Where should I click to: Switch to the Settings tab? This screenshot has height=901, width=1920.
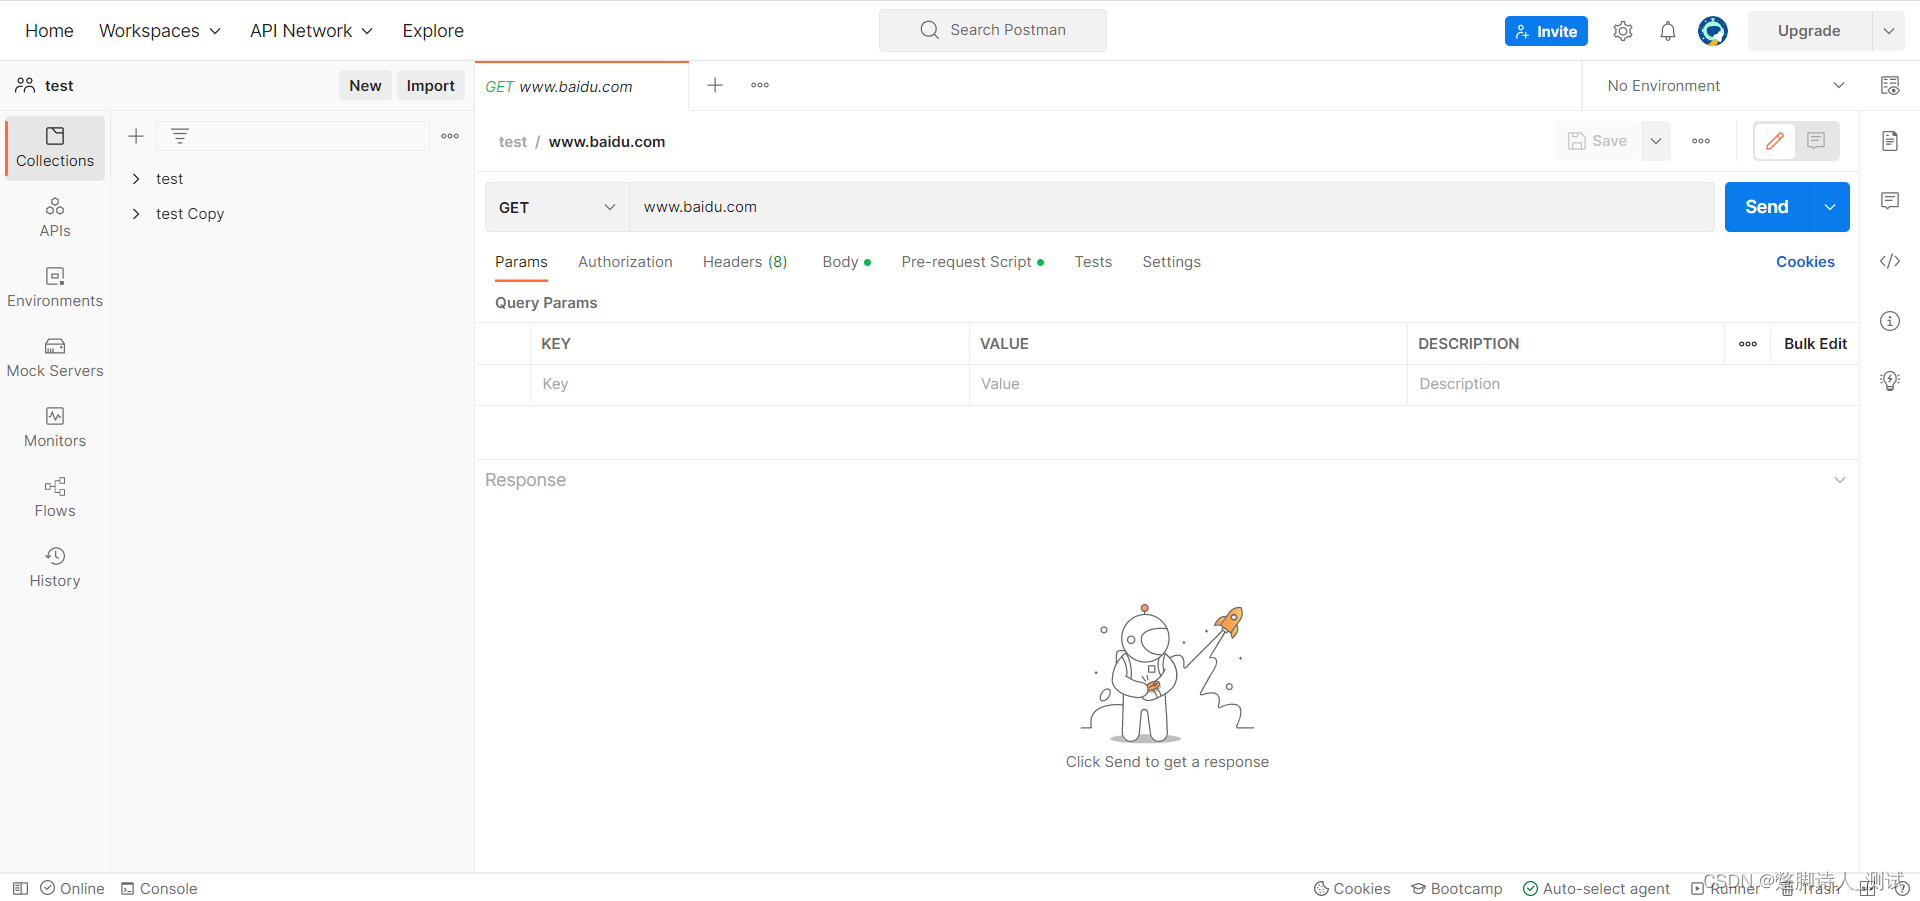1171,262
